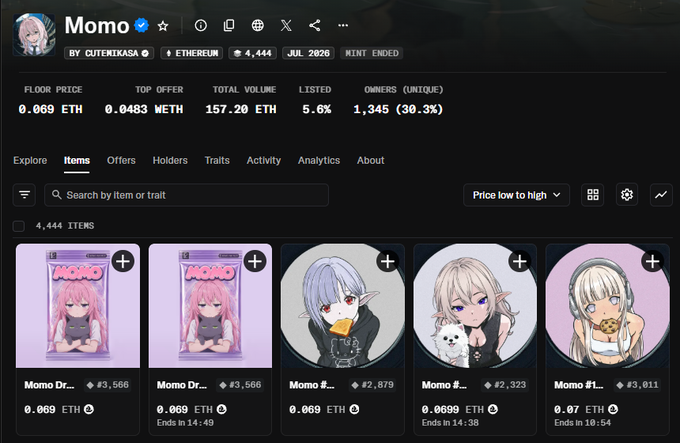Image resolution: width=680 pixels, height=443 pixels.
Task: Click floor price value 0.069 ETH
Action: click(50, 109)
